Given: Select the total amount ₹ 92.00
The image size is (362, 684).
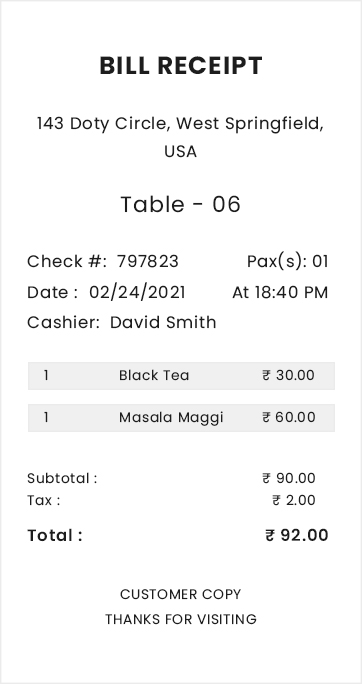Looking at the screenshot, I should click(297, 535).
